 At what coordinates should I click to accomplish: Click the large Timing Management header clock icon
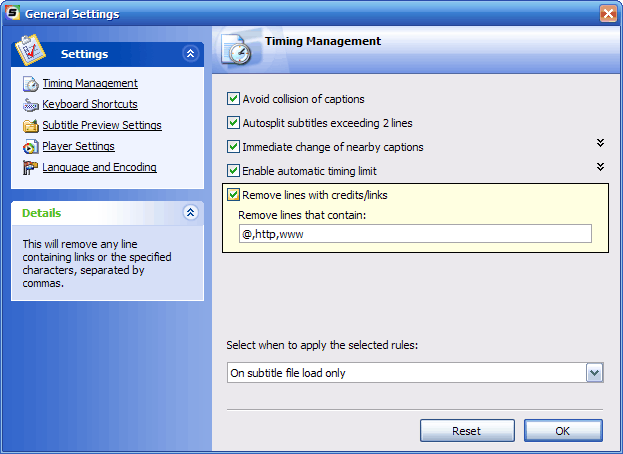pyautogui.click(x=237, y=50)
